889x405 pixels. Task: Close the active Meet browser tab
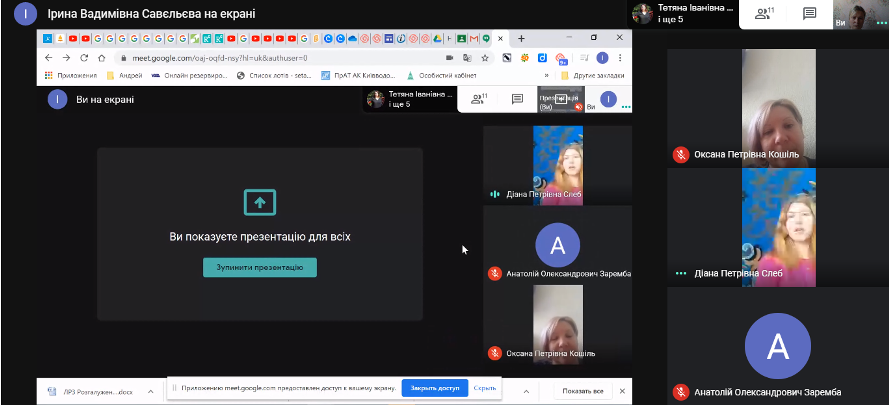click(x=500, y=39)
